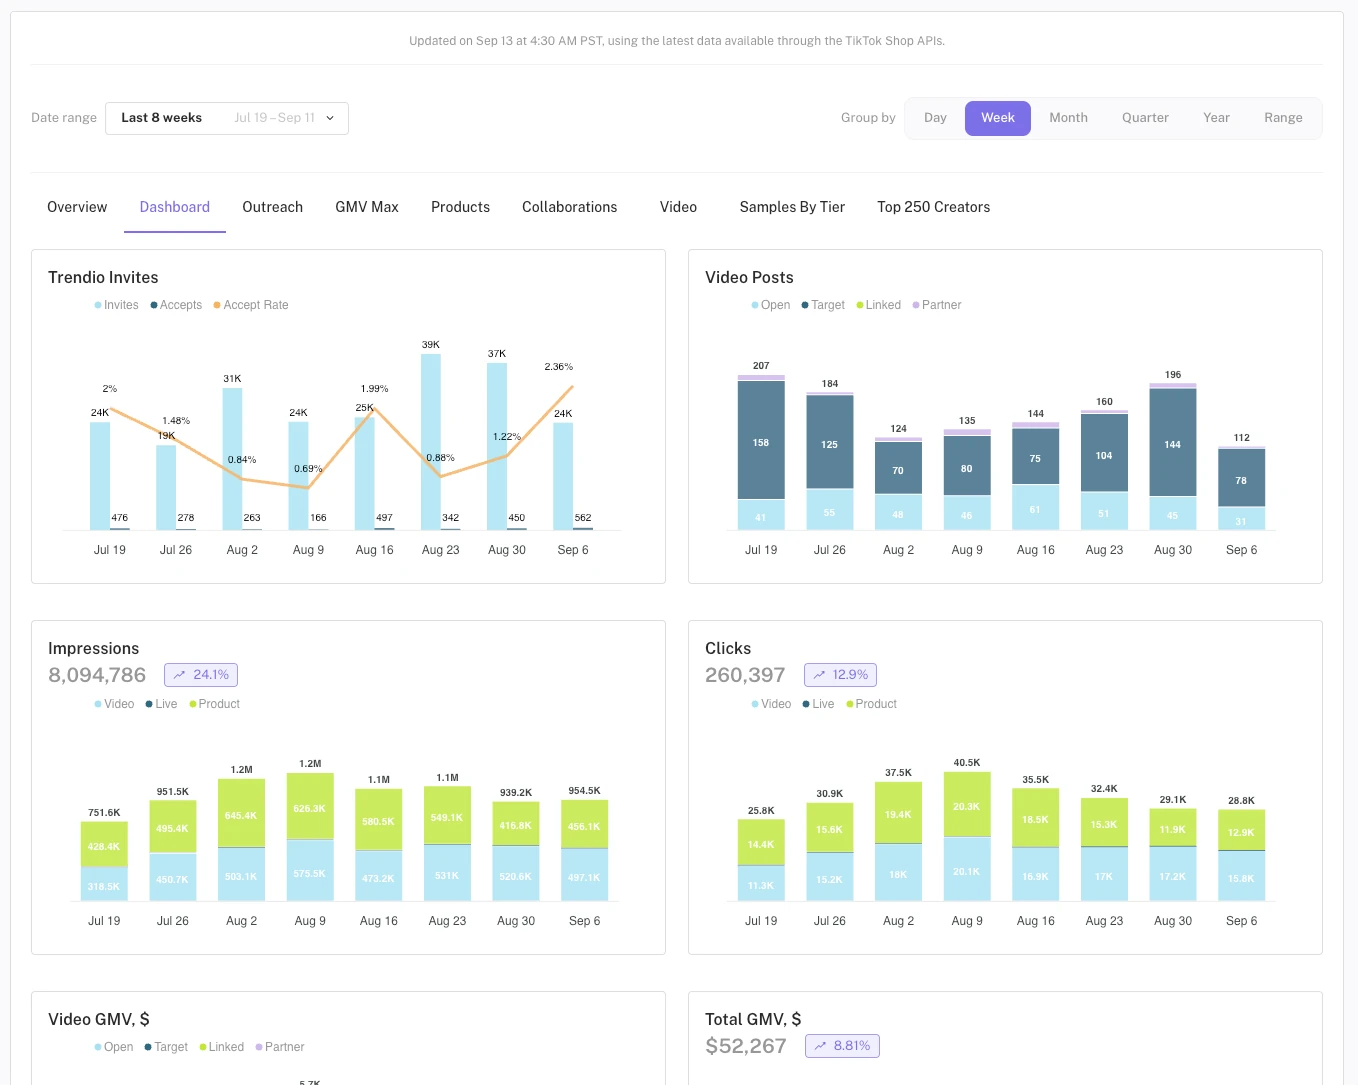Click the 144 Target segment for Aug 30
This screenshot has width=1358, height=1085.
point(1173,442)
